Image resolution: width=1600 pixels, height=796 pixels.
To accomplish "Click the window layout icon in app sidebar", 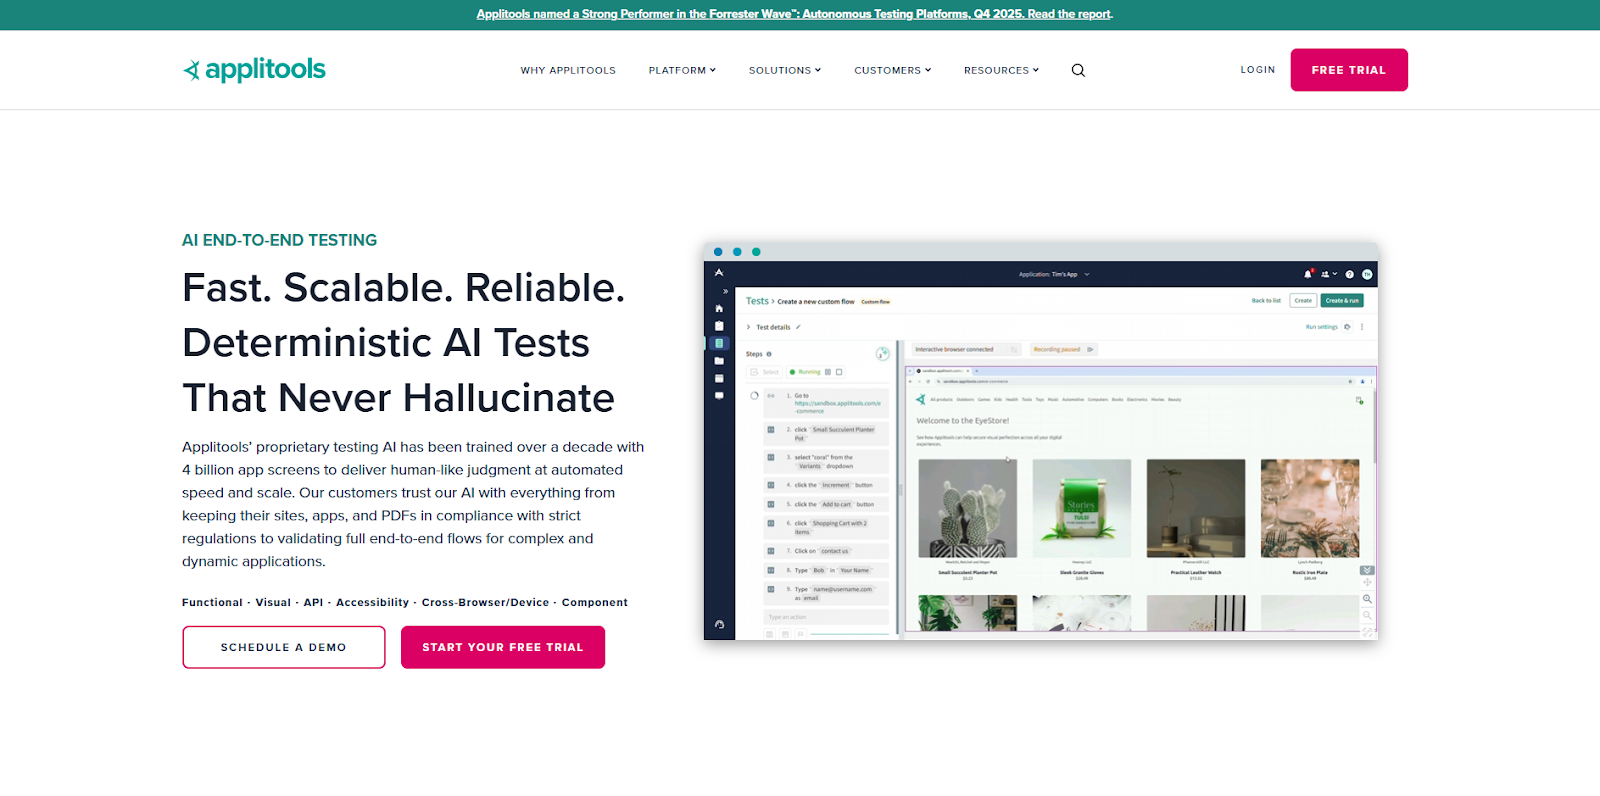I will [x=719, y=378].
